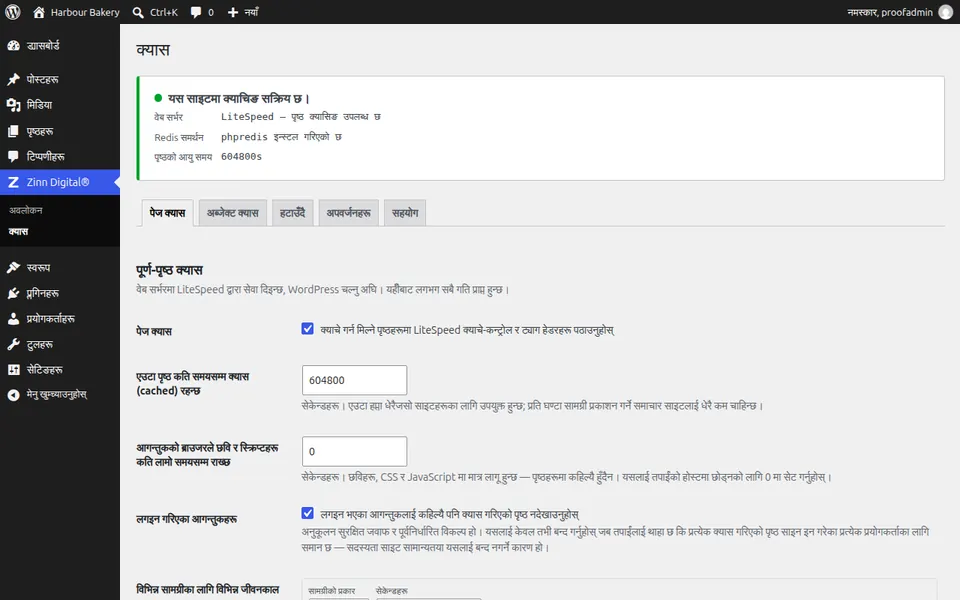Disable the पेज क्यास checkbox
This screenshot has width=960, height=600.
tap(307, 329)
